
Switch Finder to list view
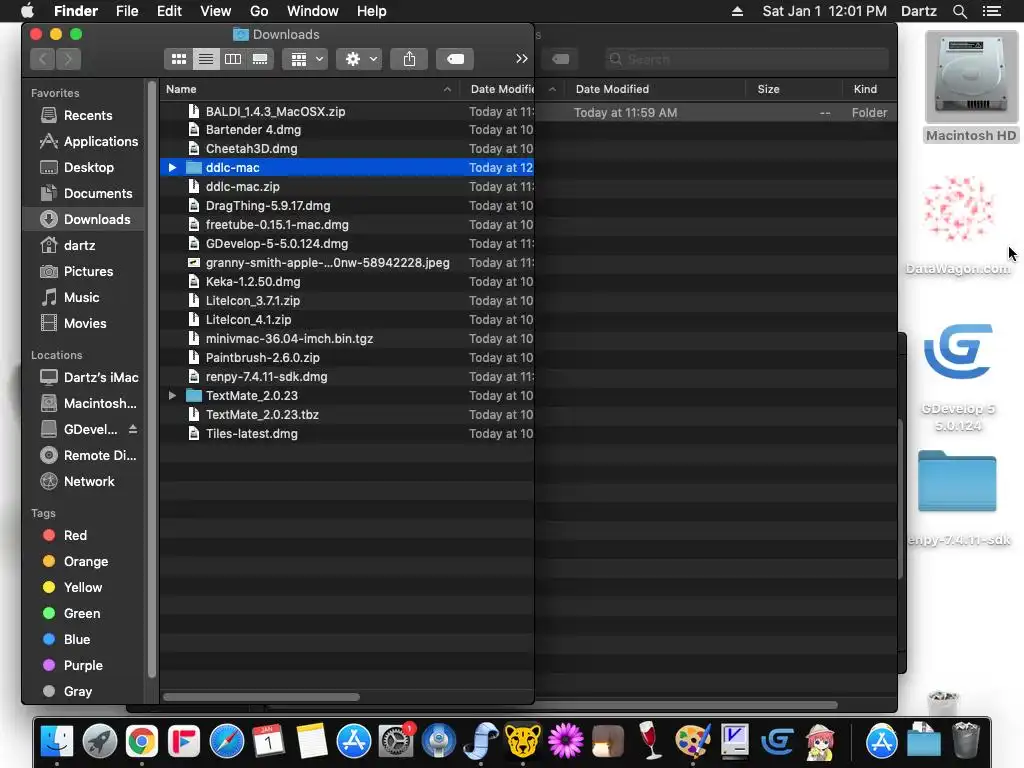point(206,59)
